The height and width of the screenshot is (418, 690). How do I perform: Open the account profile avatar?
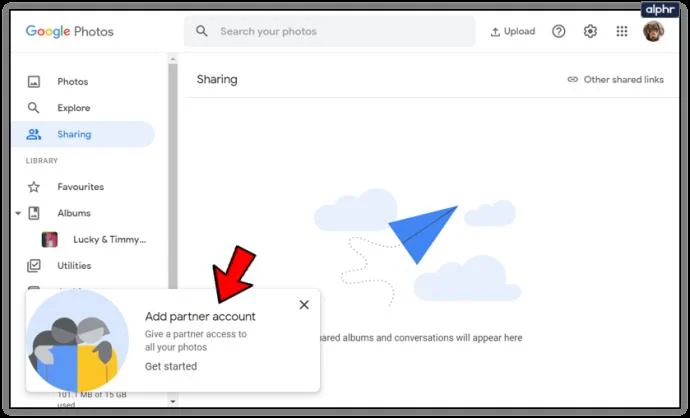tap(653, 31)
